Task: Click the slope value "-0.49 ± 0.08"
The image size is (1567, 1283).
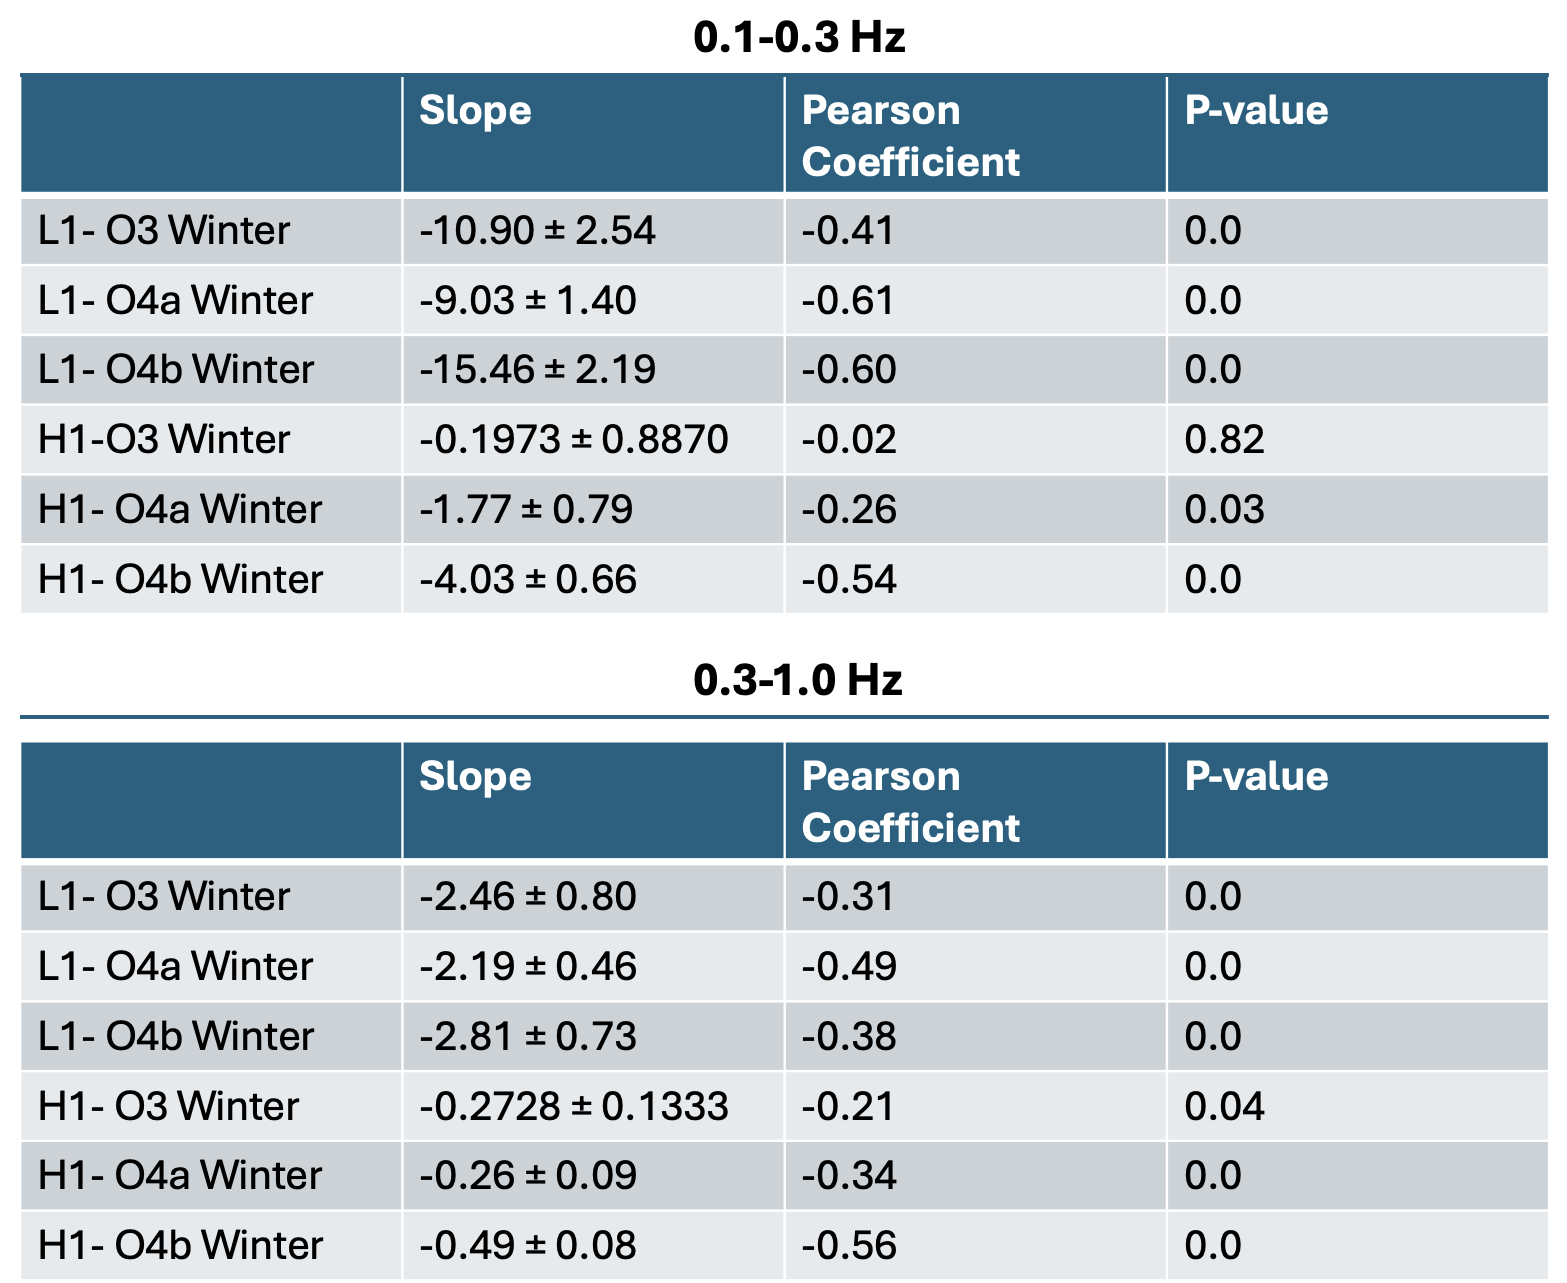Action: [527, 1245]
